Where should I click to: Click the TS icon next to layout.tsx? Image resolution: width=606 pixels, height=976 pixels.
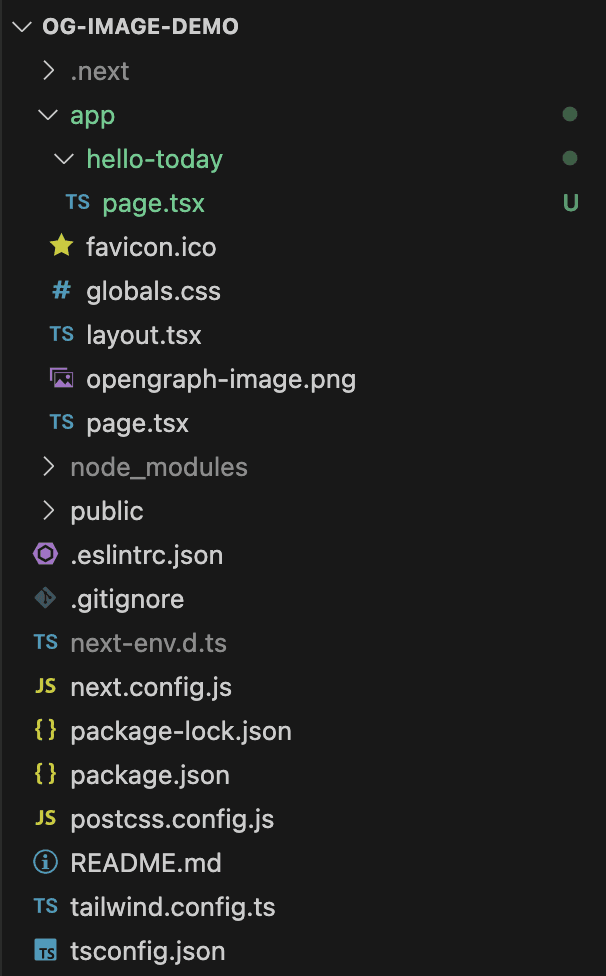(61, 334)
